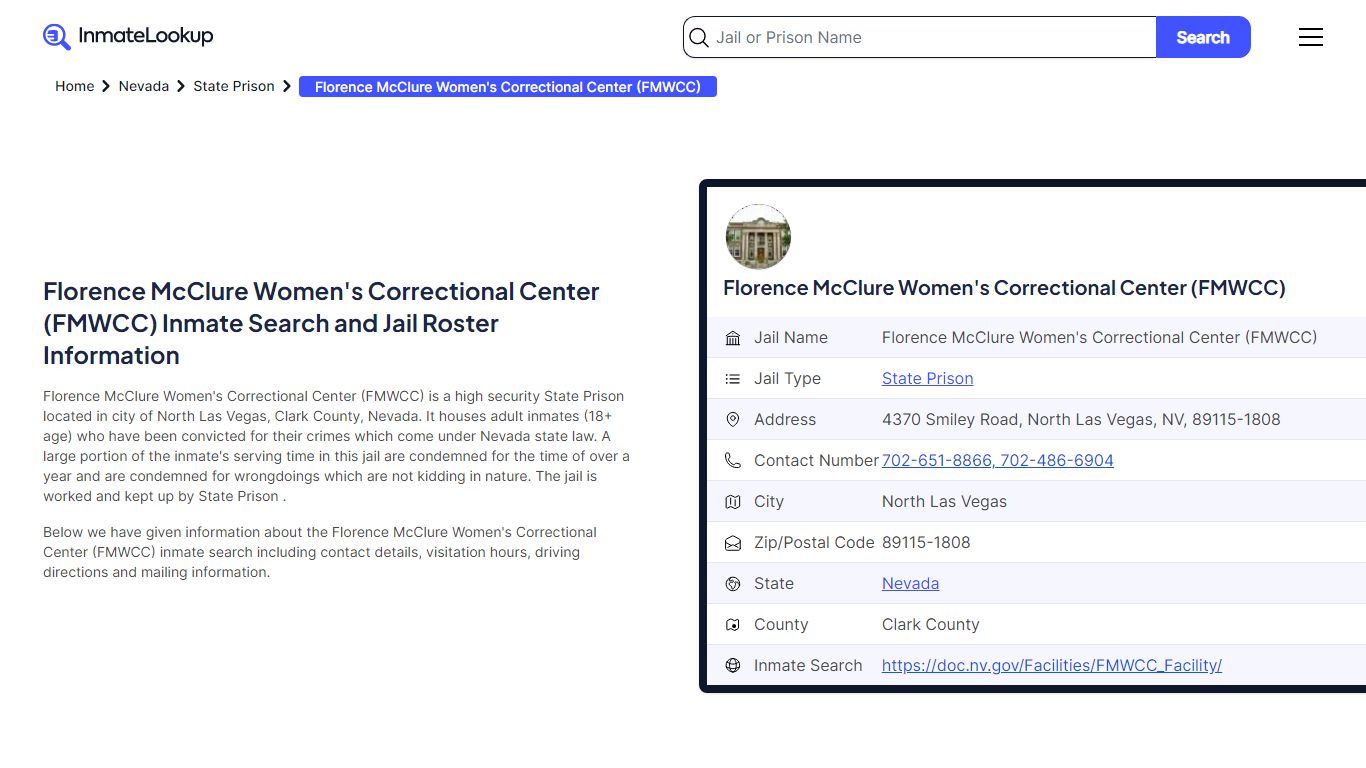Click the 'Contact Number' row label
This screenshot has height=768, width=1366.
816,460
